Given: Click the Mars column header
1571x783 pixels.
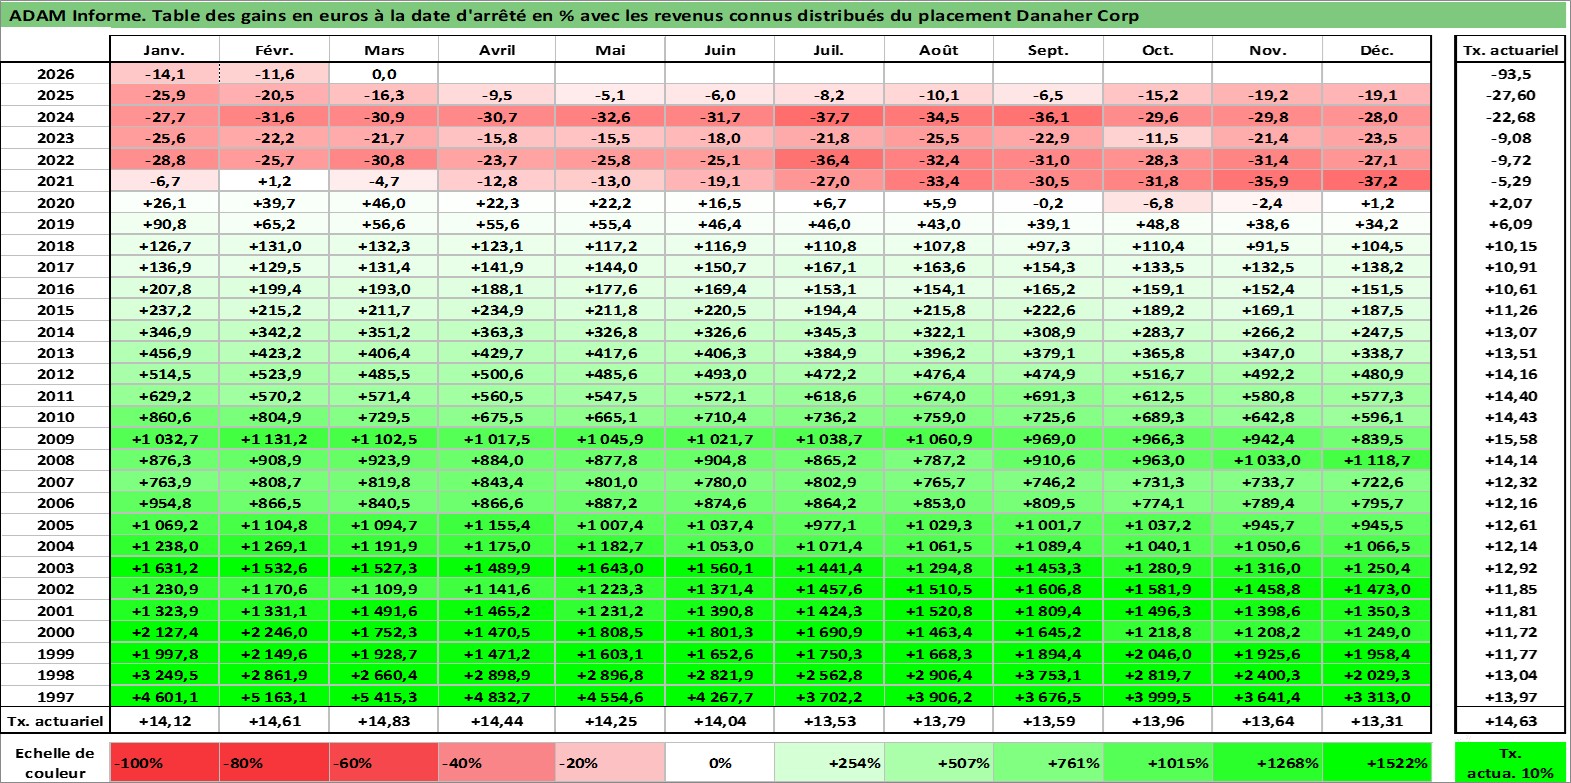Looking at the screenshot, I should coord(384,50).
